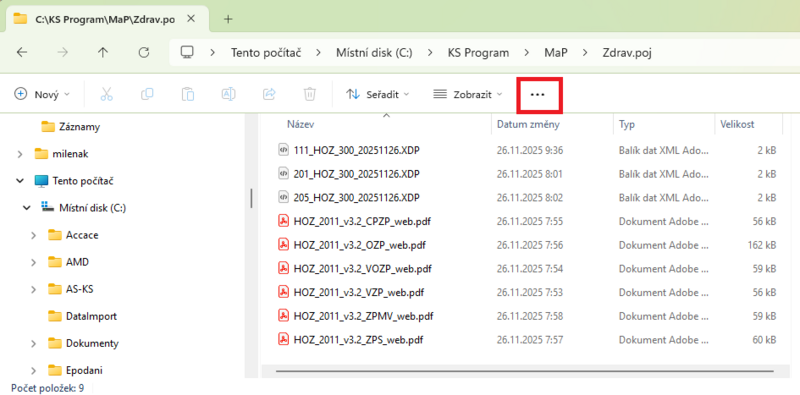Open chevron after Tento počítač breadcrumb
The height and width of the screenshot is (395, 800).
[x=318, y=53]
